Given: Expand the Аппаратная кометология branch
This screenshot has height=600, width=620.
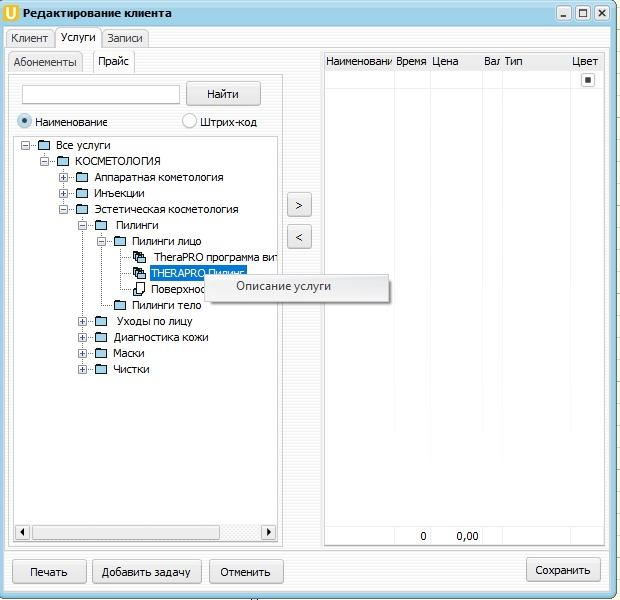Looking at the screenshot, I should tap(64, 177).
